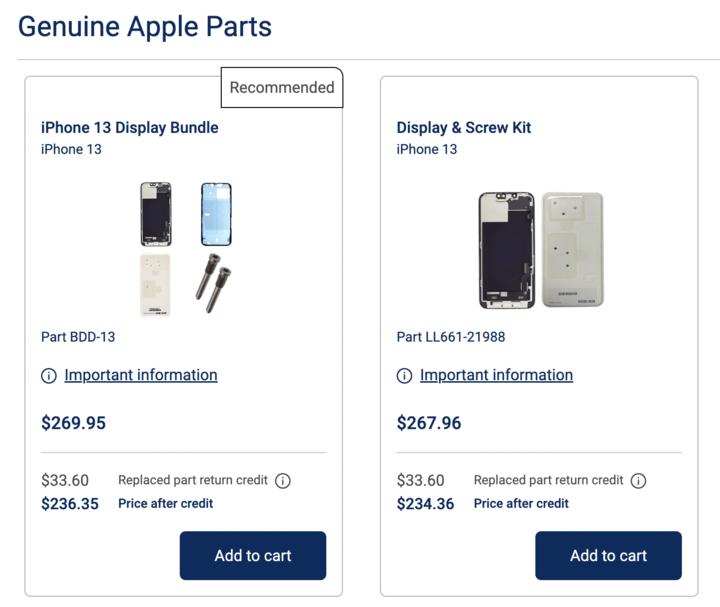Click info icon beside Display & Screw Kit's Important information
Screen dimensions: 720x607
click(404, 376)
